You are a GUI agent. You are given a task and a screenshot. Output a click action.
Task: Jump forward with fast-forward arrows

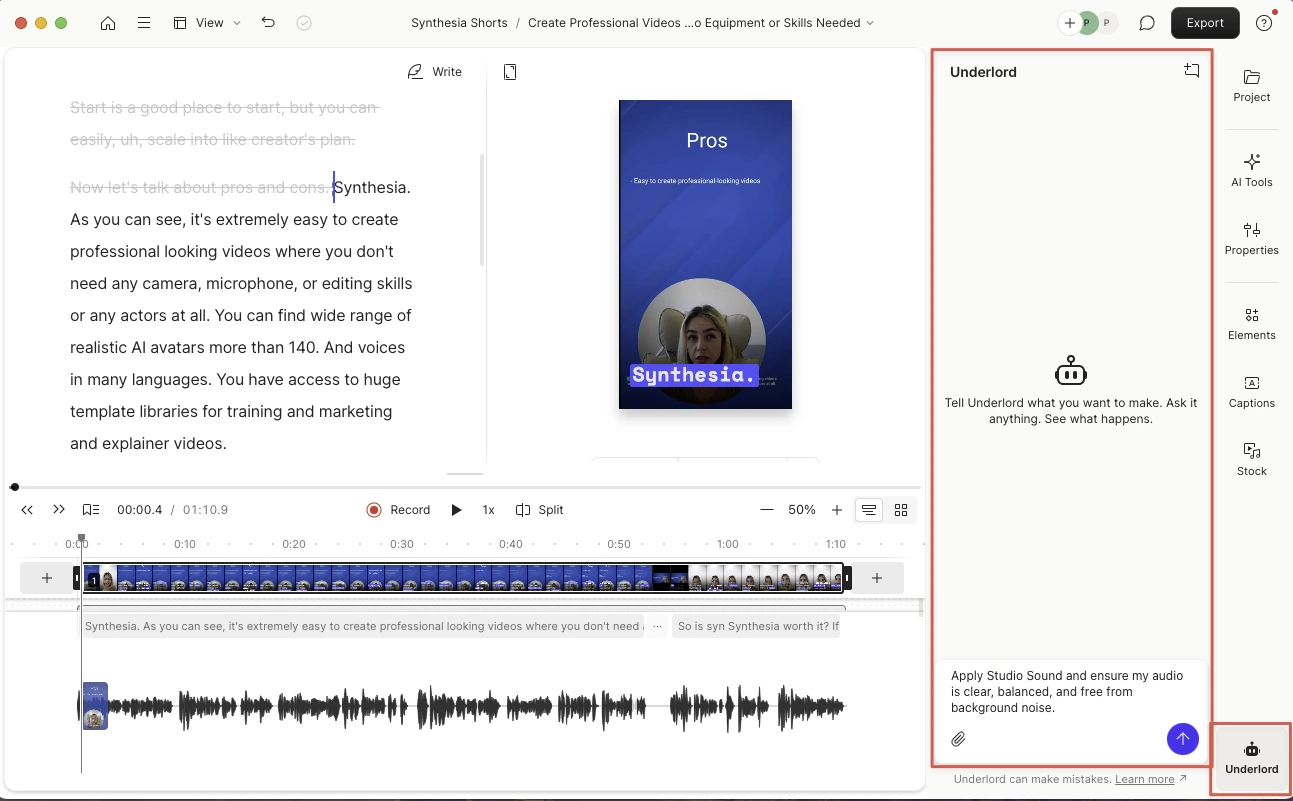pyautogui.click(x=59, y=510)
